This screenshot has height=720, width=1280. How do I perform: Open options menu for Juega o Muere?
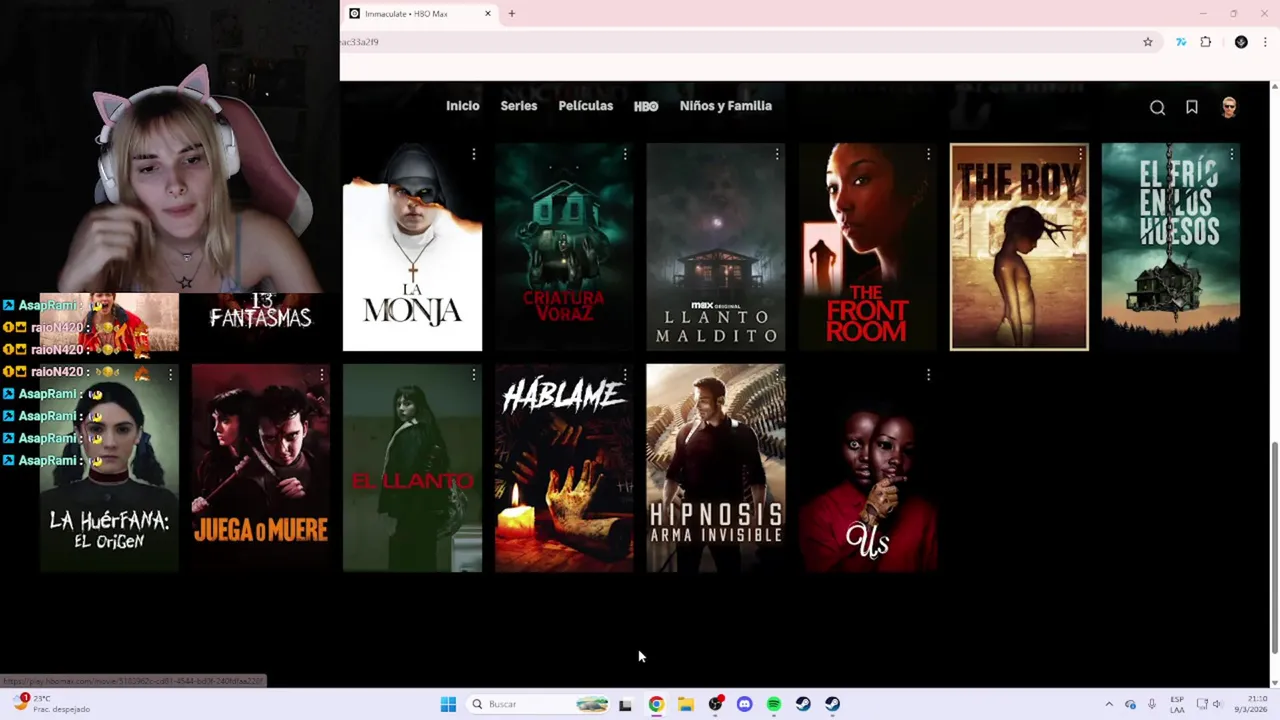point(322,375)
